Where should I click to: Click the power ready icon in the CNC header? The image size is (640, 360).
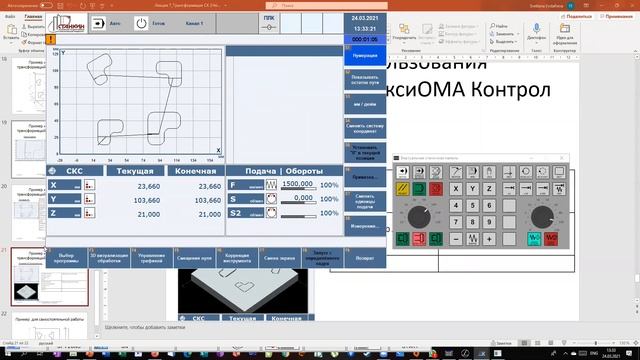point(141,23)
